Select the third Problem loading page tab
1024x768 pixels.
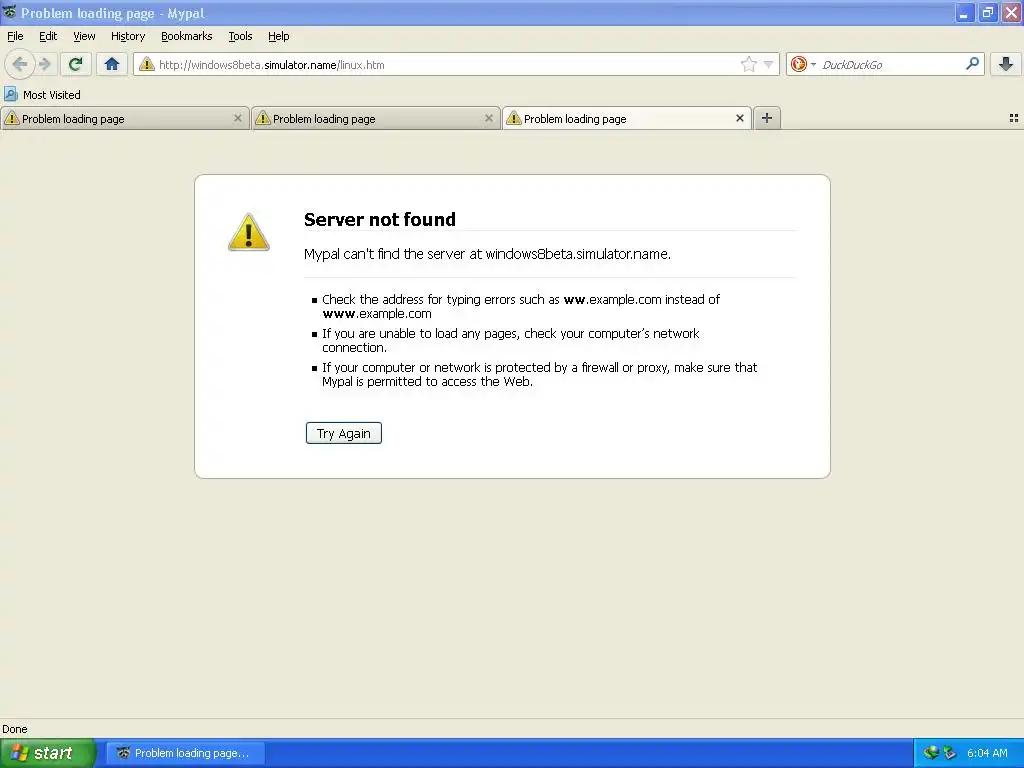tap(626, 118)
